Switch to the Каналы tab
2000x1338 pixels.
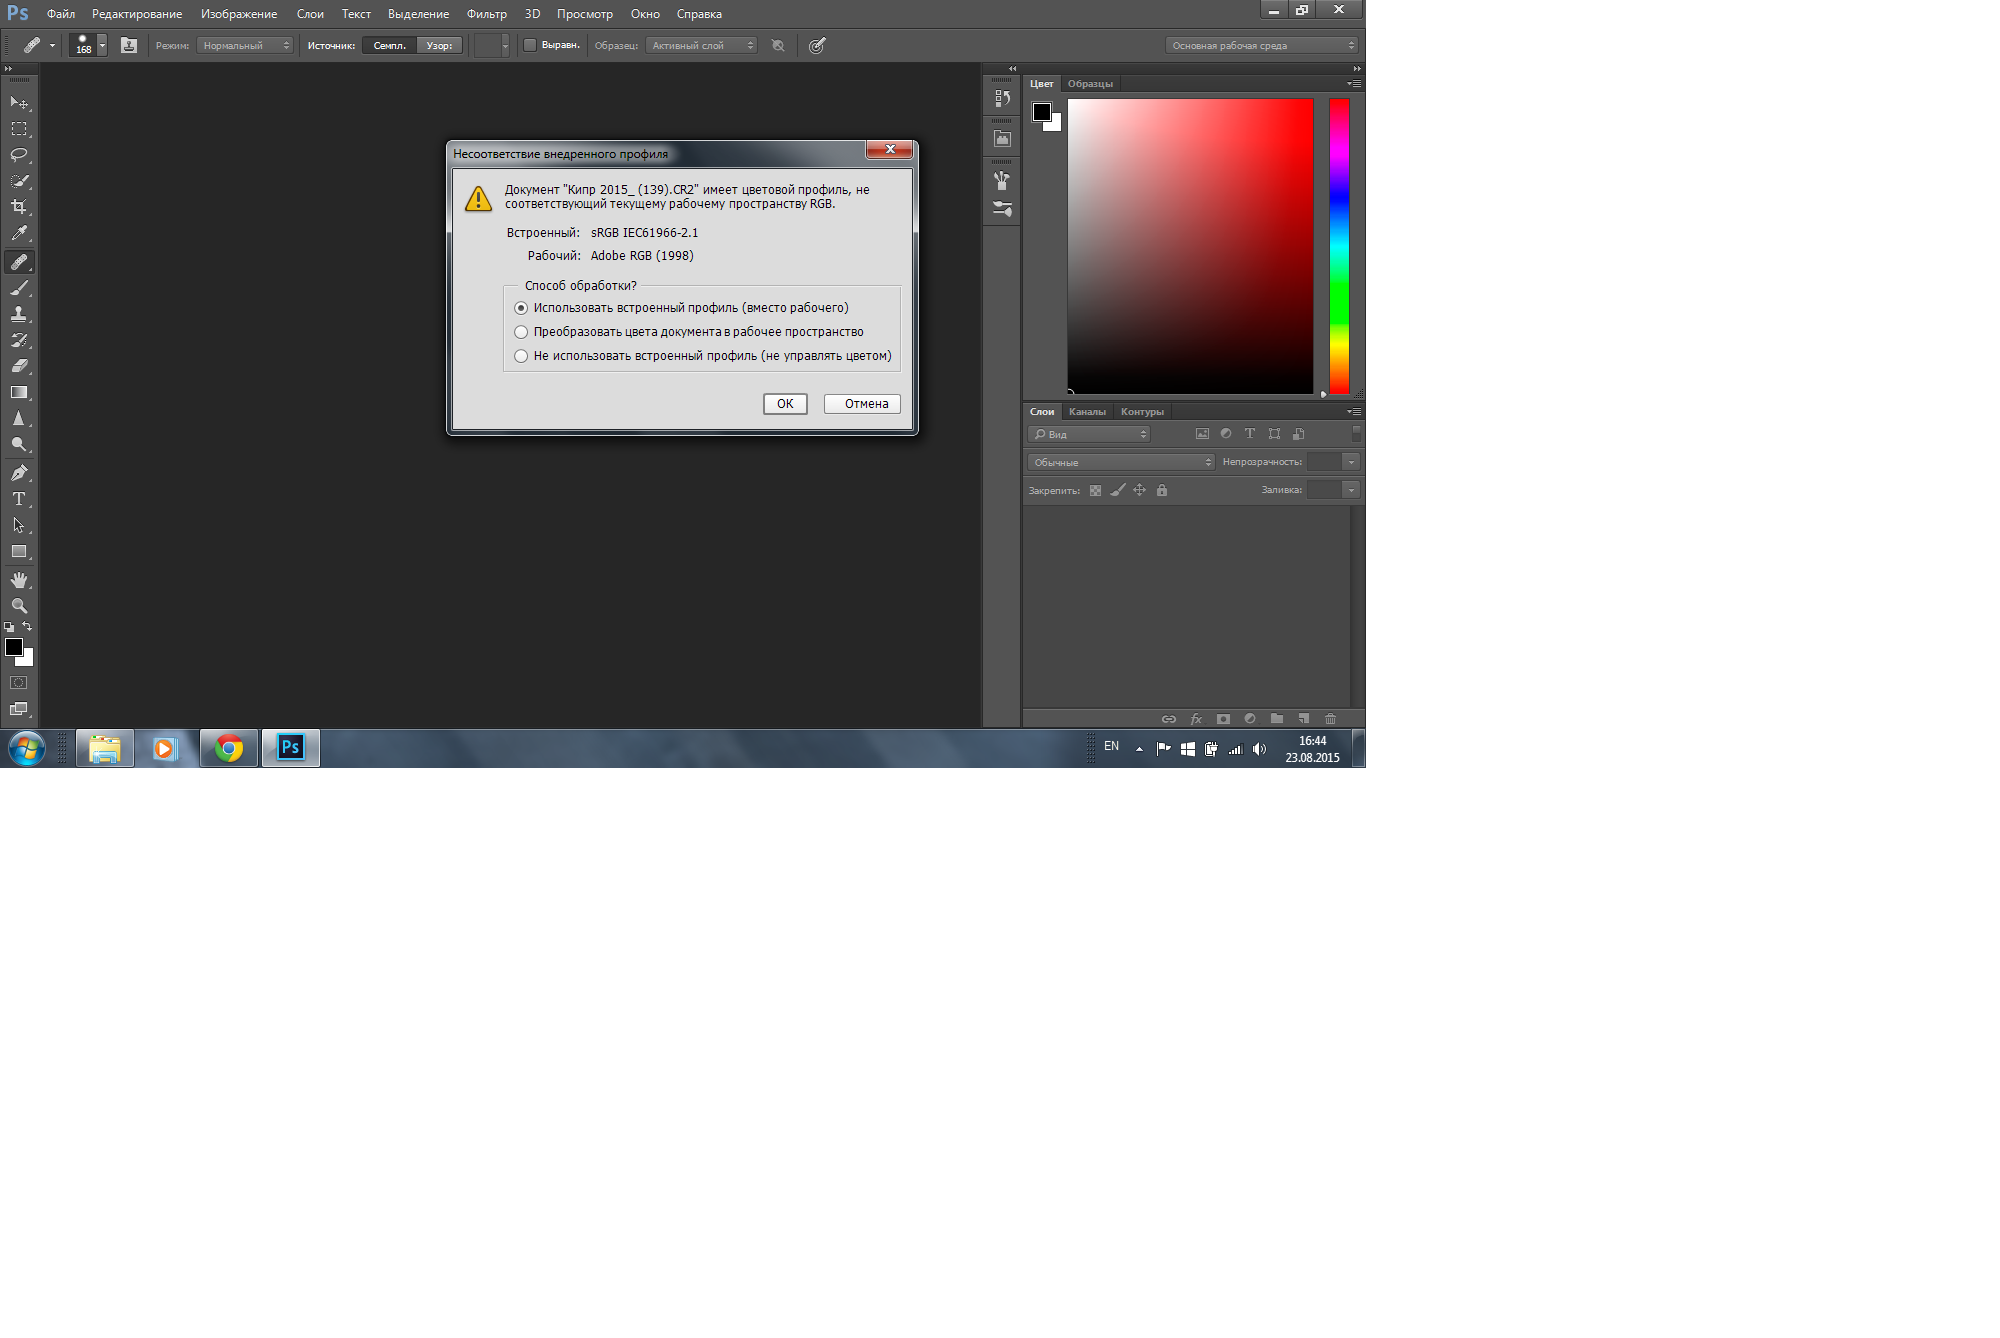click(1087, 412)
